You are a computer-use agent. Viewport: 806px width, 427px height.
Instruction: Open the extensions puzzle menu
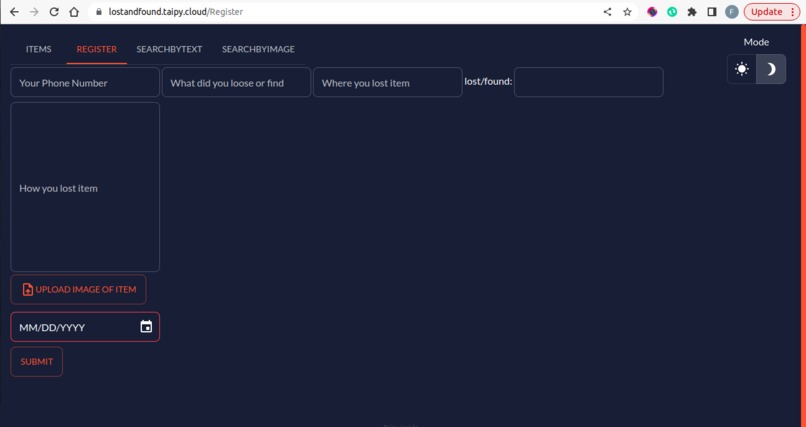click(692, 12)
